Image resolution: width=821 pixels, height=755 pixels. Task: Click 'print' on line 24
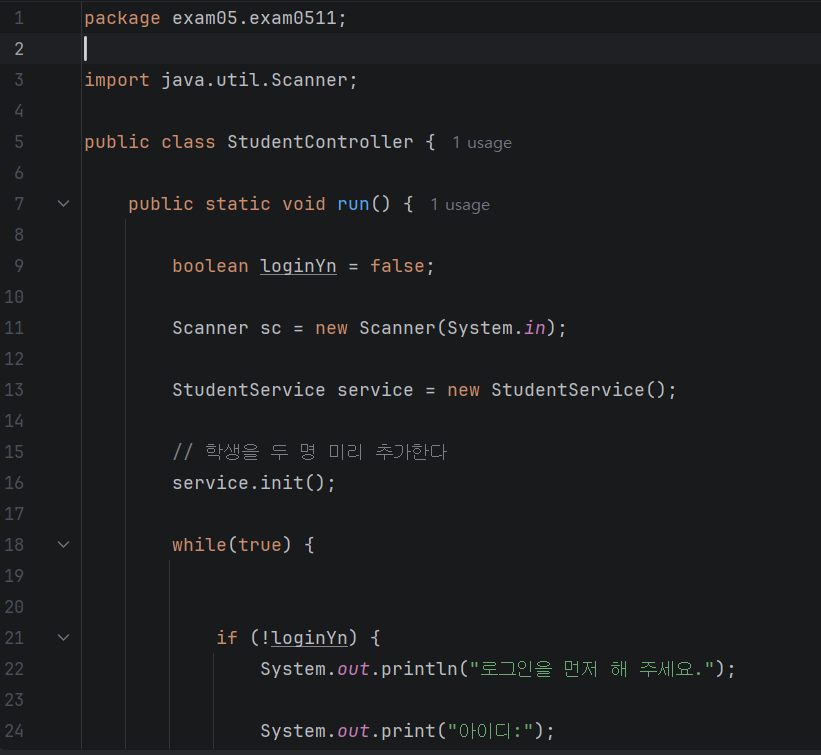(x=408, y=730)
